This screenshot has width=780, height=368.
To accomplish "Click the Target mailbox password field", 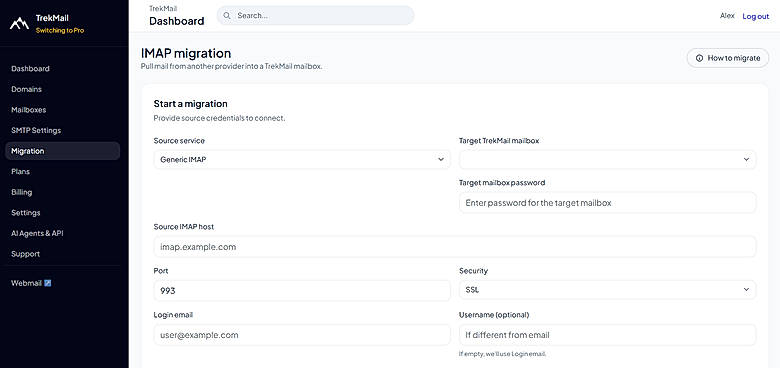I will 607,203.
